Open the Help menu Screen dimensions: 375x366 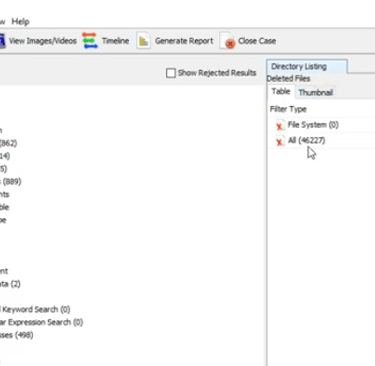pos(20,22)
